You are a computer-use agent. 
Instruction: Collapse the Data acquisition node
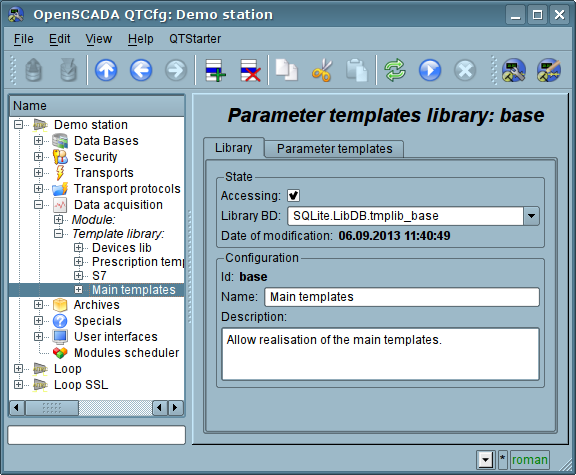coord(38,205)
